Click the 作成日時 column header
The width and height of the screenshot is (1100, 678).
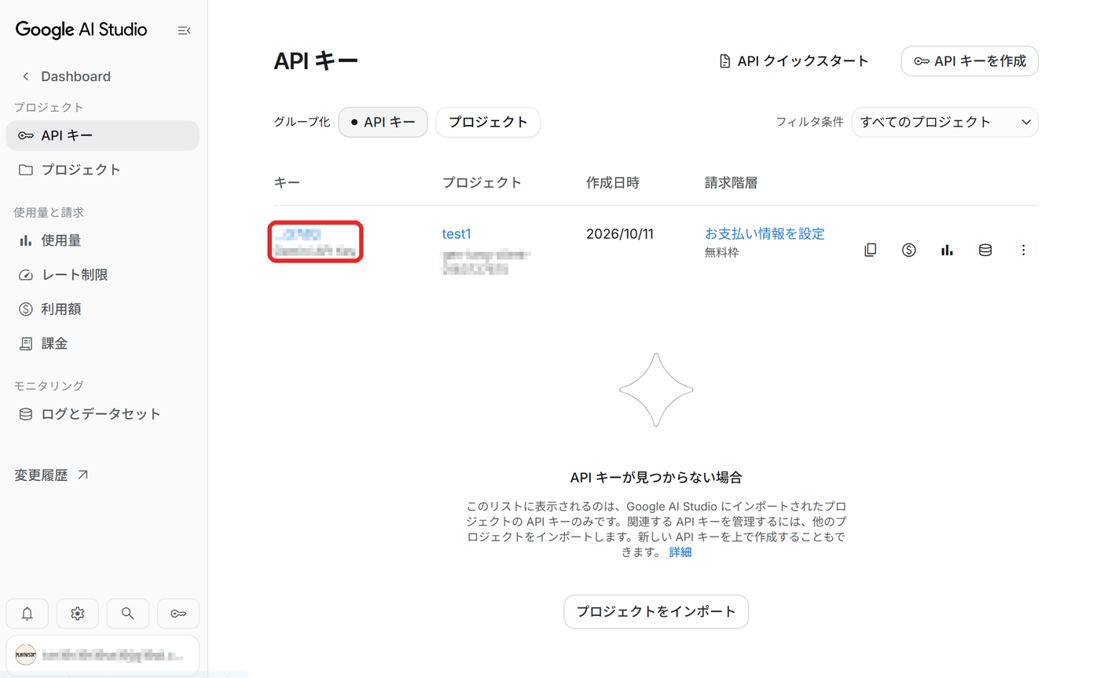click(613, 182)
